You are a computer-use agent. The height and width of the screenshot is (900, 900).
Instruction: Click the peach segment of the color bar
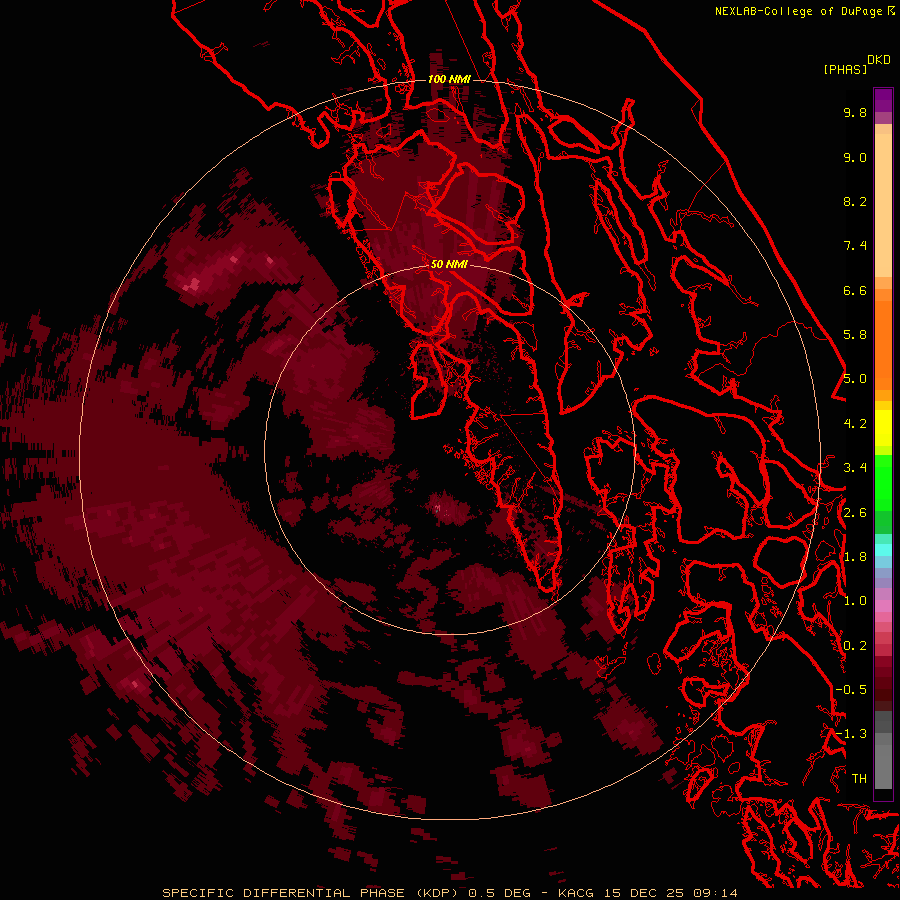coord(883,205)
